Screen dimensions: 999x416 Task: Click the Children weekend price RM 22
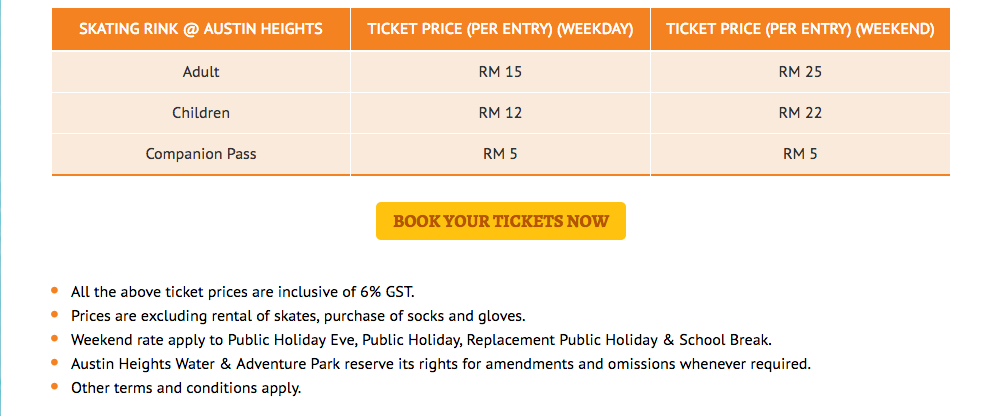(x=800, y=113)
